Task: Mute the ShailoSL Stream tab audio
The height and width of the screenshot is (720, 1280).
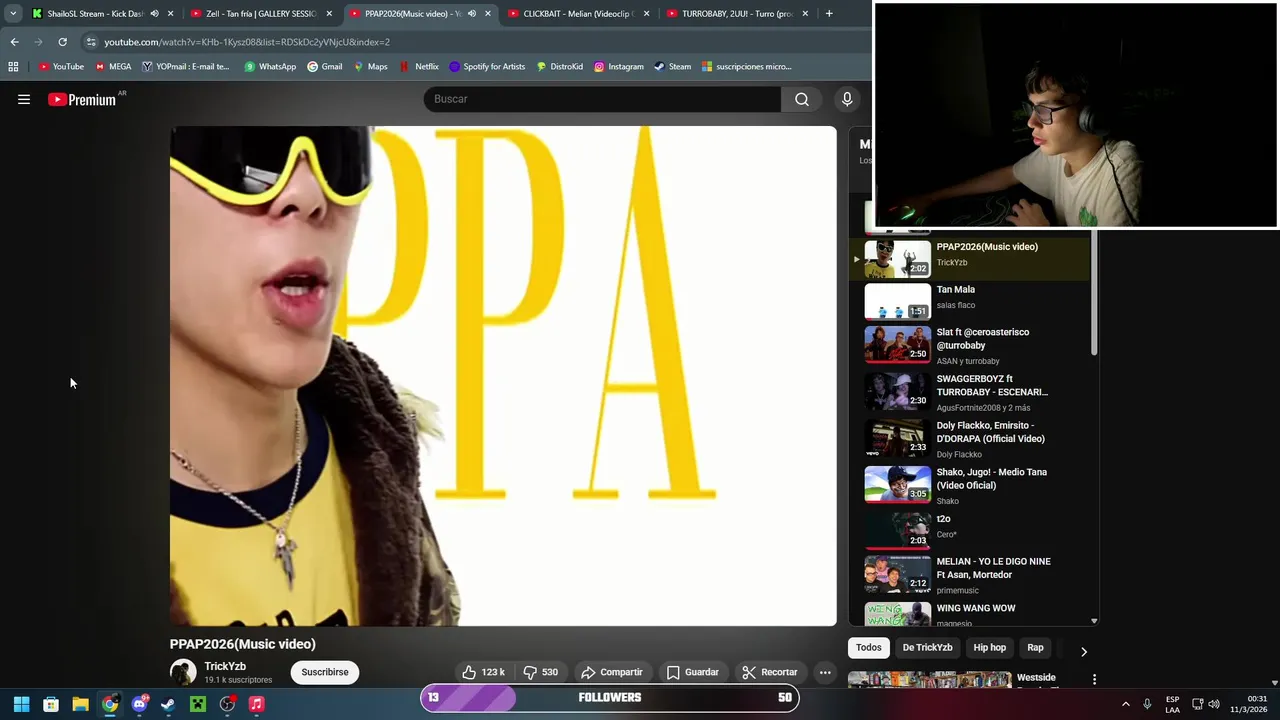Action: tap(154, 13)
